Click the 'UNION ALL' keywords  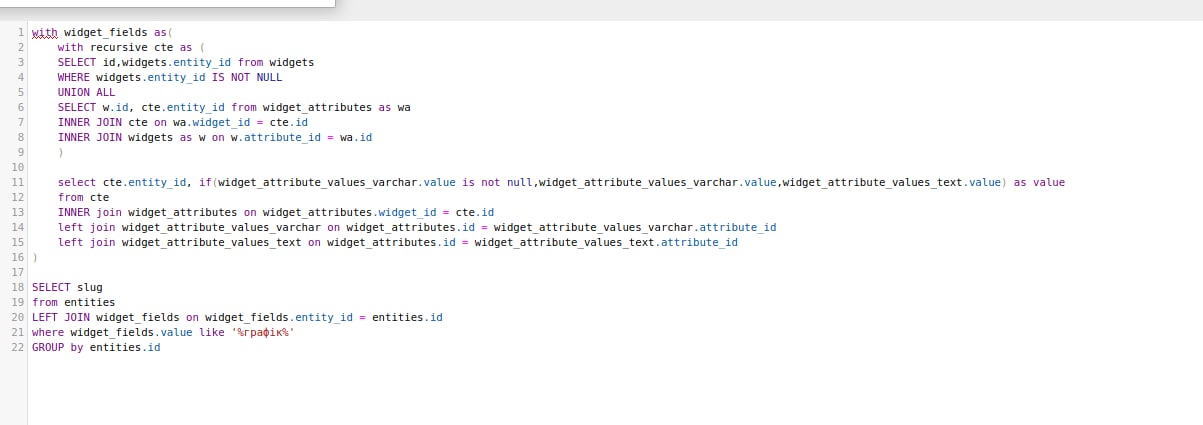point(86,92)
